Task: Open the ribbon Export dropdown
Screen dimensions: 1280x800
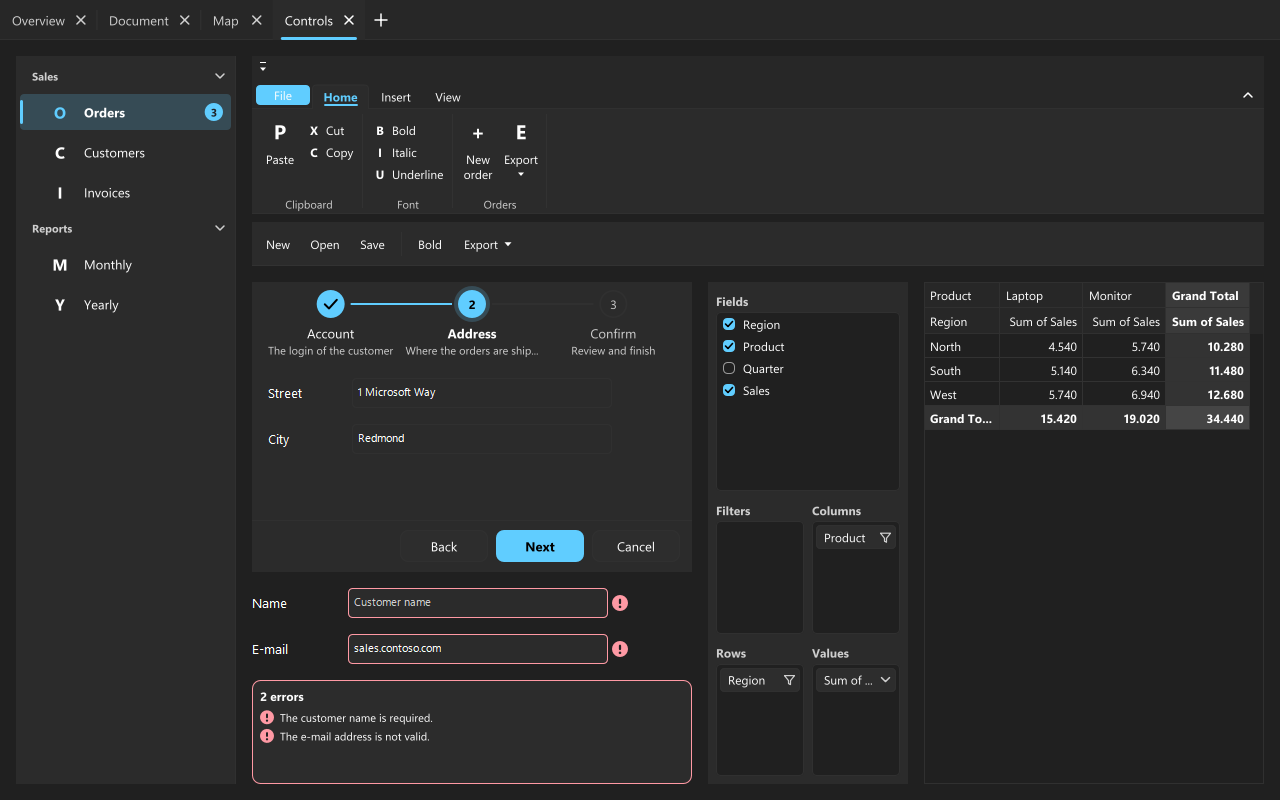Action: click(x=521, y=153)
